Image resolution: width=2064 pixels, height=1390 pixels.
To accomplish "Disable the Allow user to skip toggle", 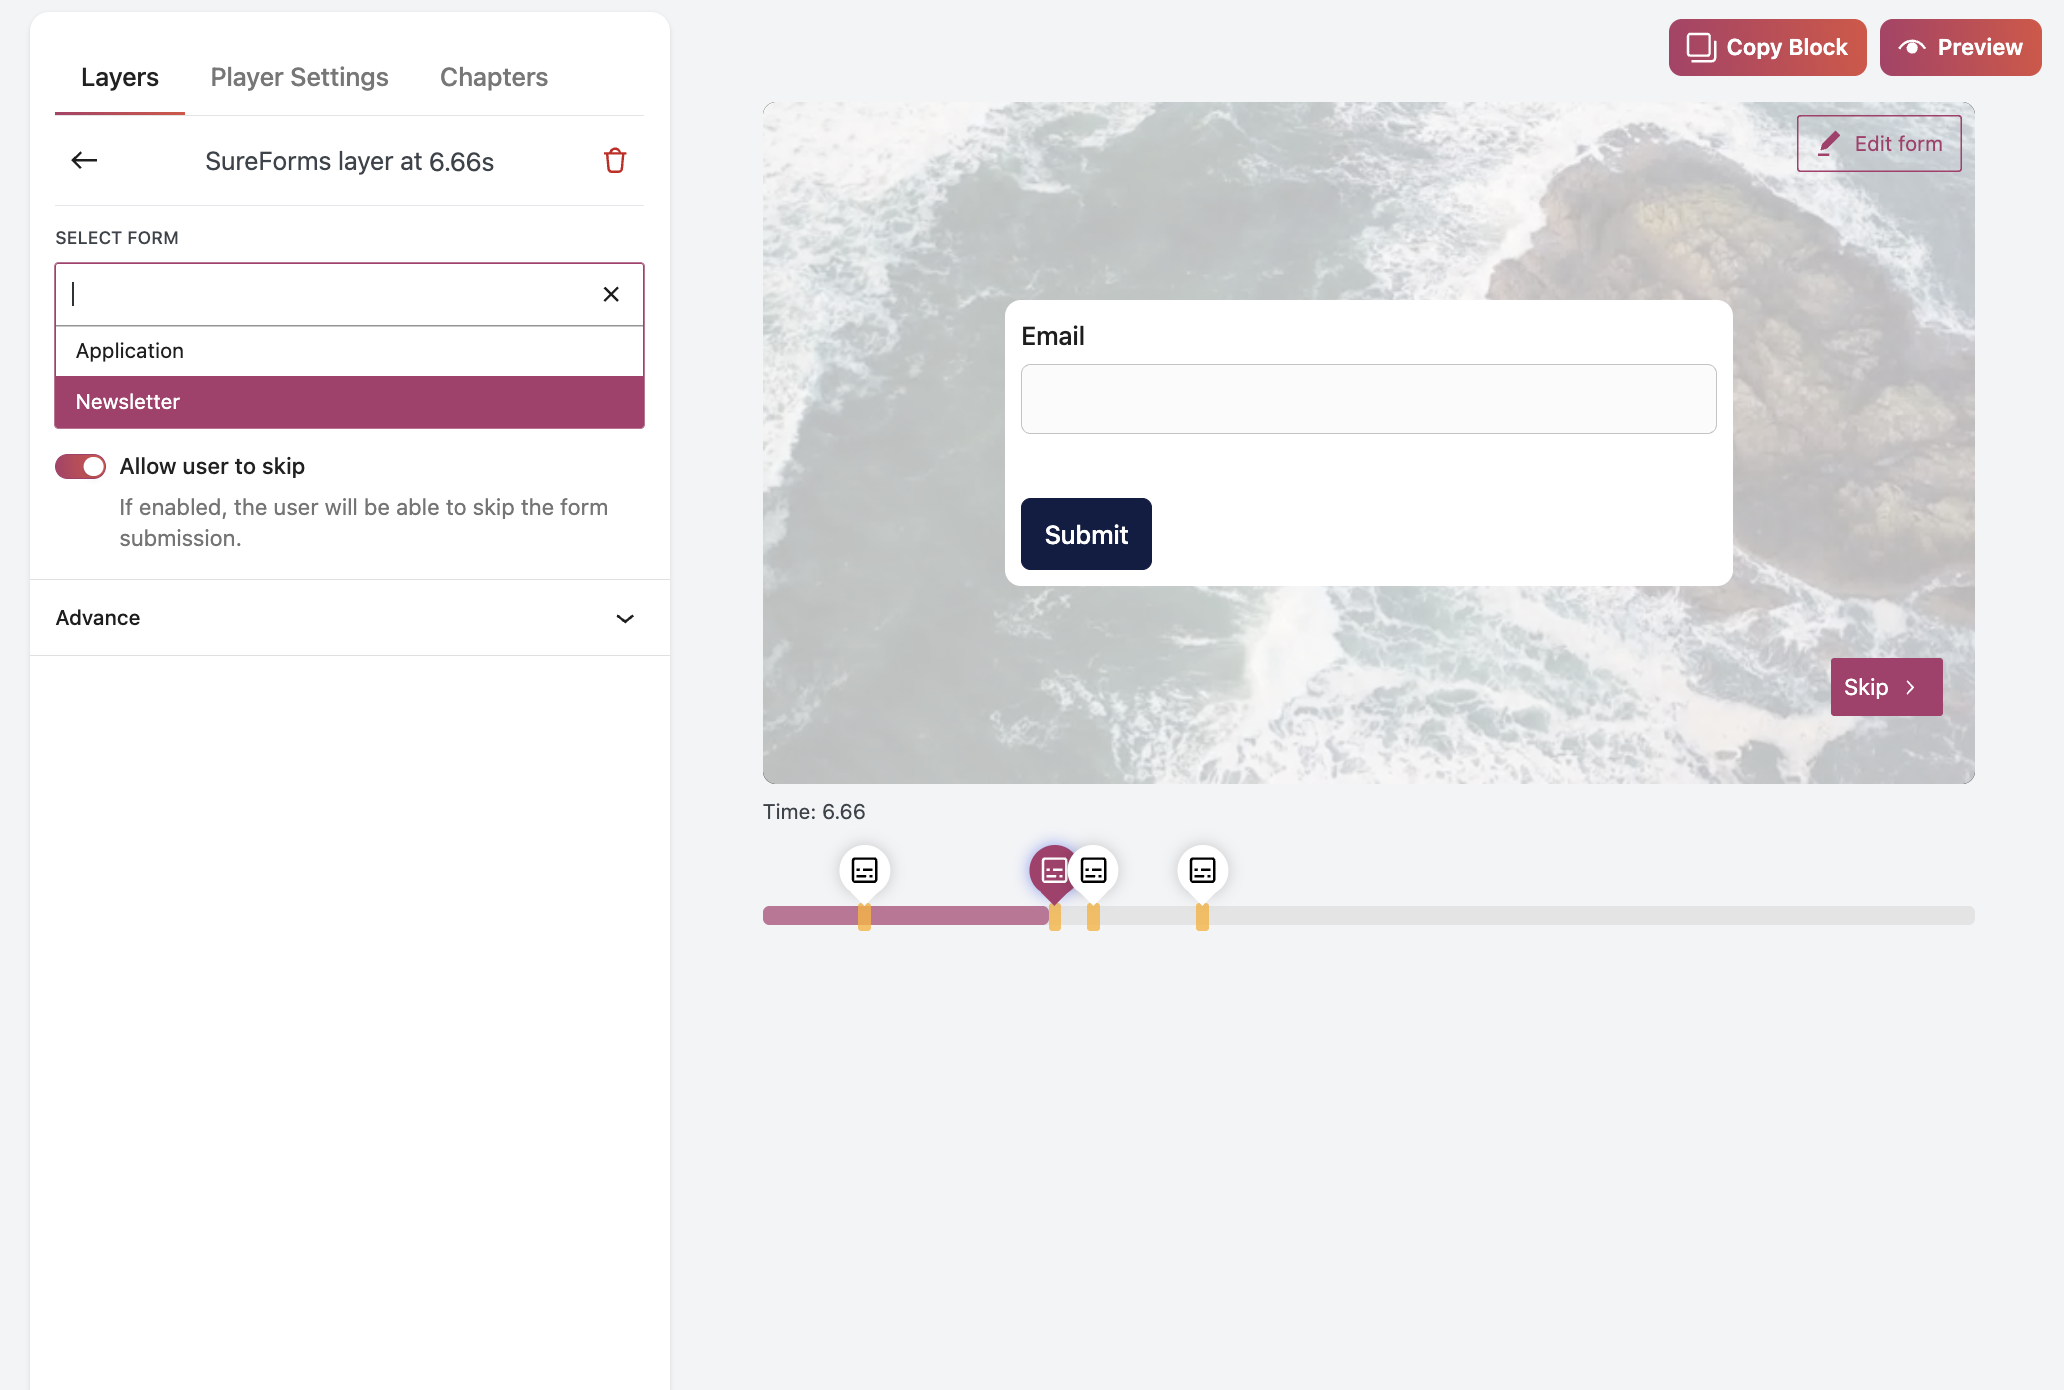I will tap(80, 466).
